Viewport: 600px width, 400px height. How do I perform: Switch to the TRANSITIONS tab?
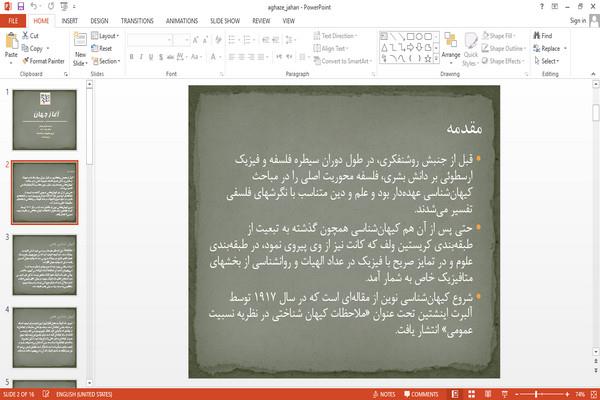(x=137, y=21)
